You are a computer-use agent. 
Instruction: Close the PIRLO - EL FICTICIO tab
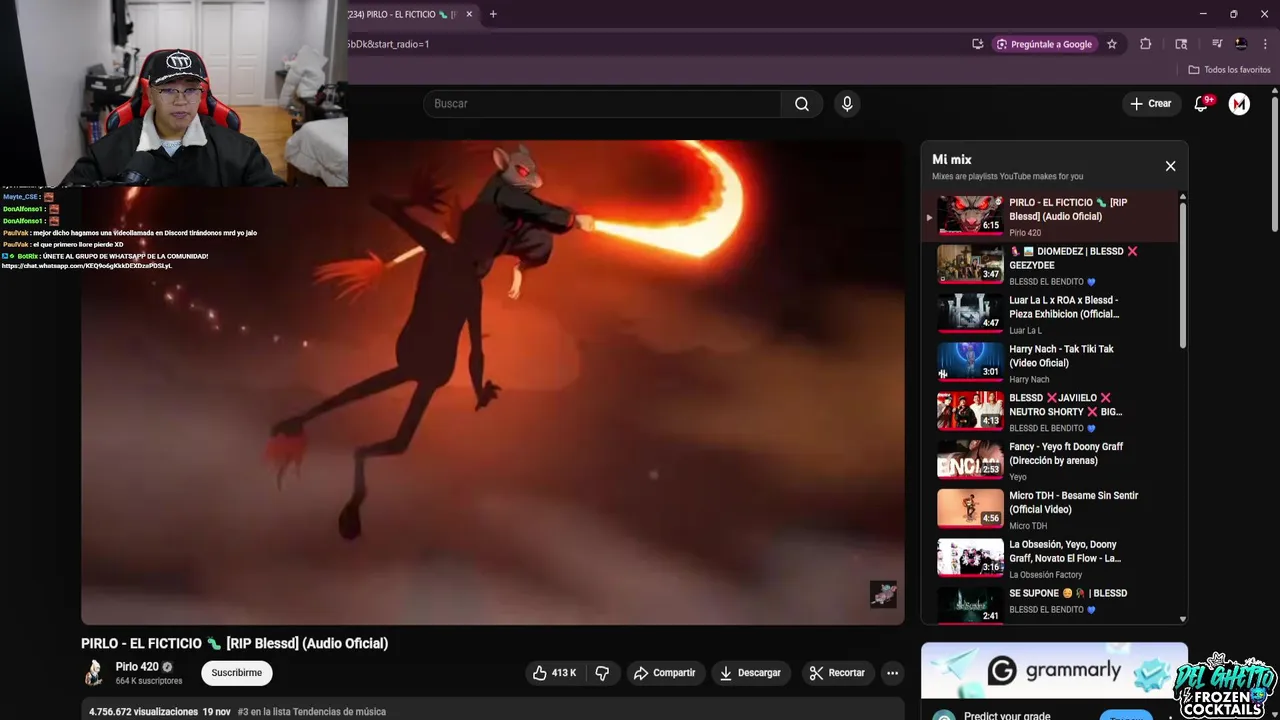469,14
